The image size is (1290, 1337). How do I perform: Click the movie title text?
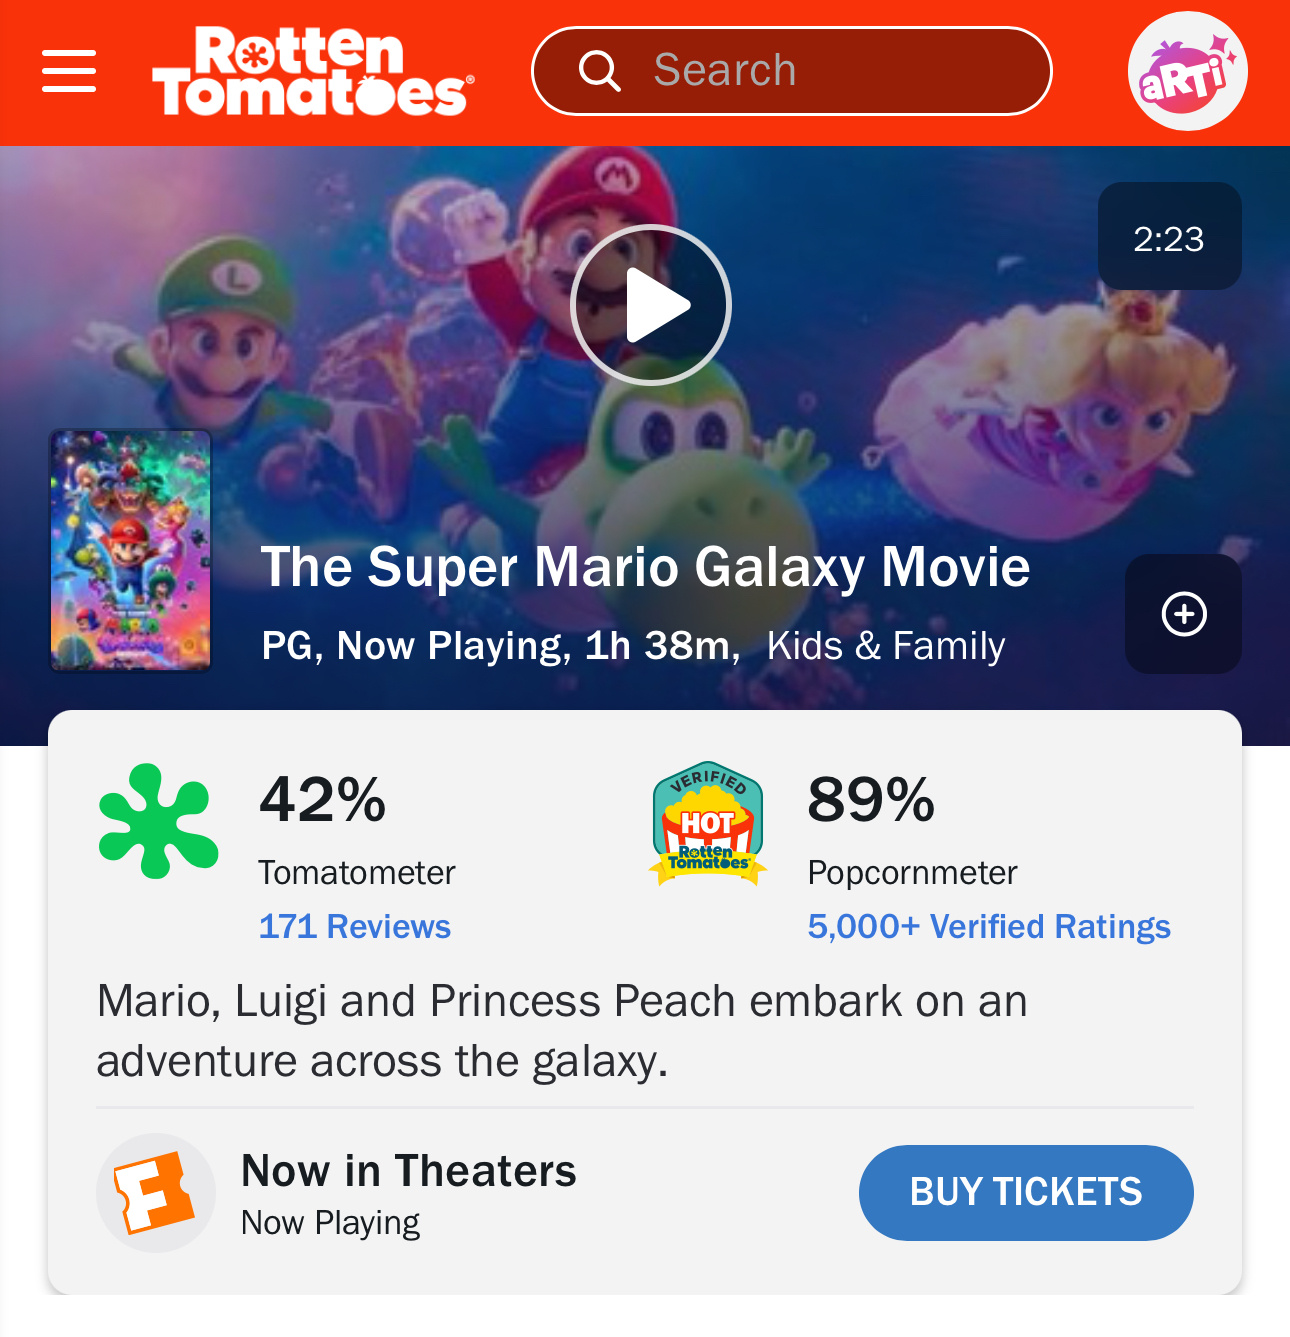click(x=645, y=567)
